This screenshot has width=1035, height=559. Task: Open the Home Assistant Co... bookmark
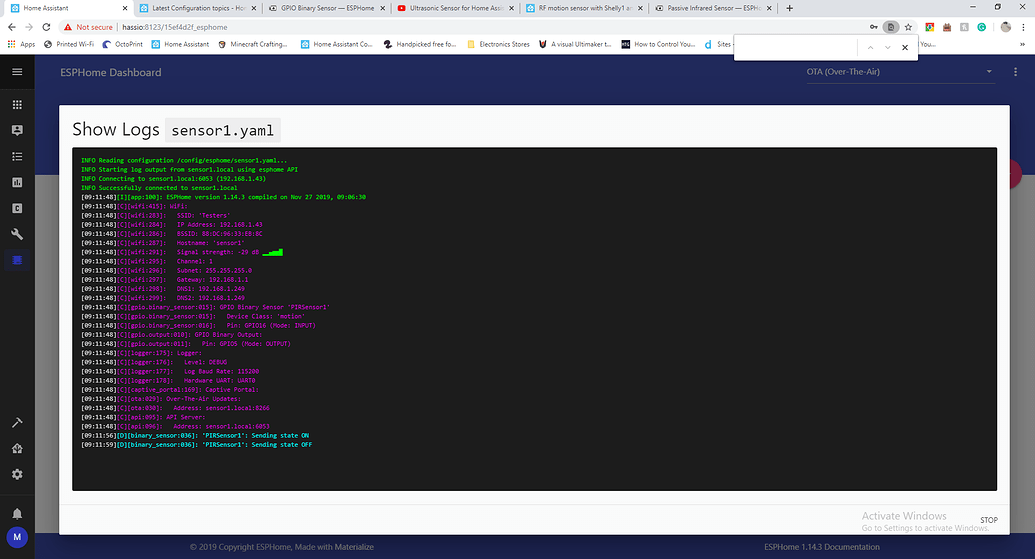(x=337, y=44)
